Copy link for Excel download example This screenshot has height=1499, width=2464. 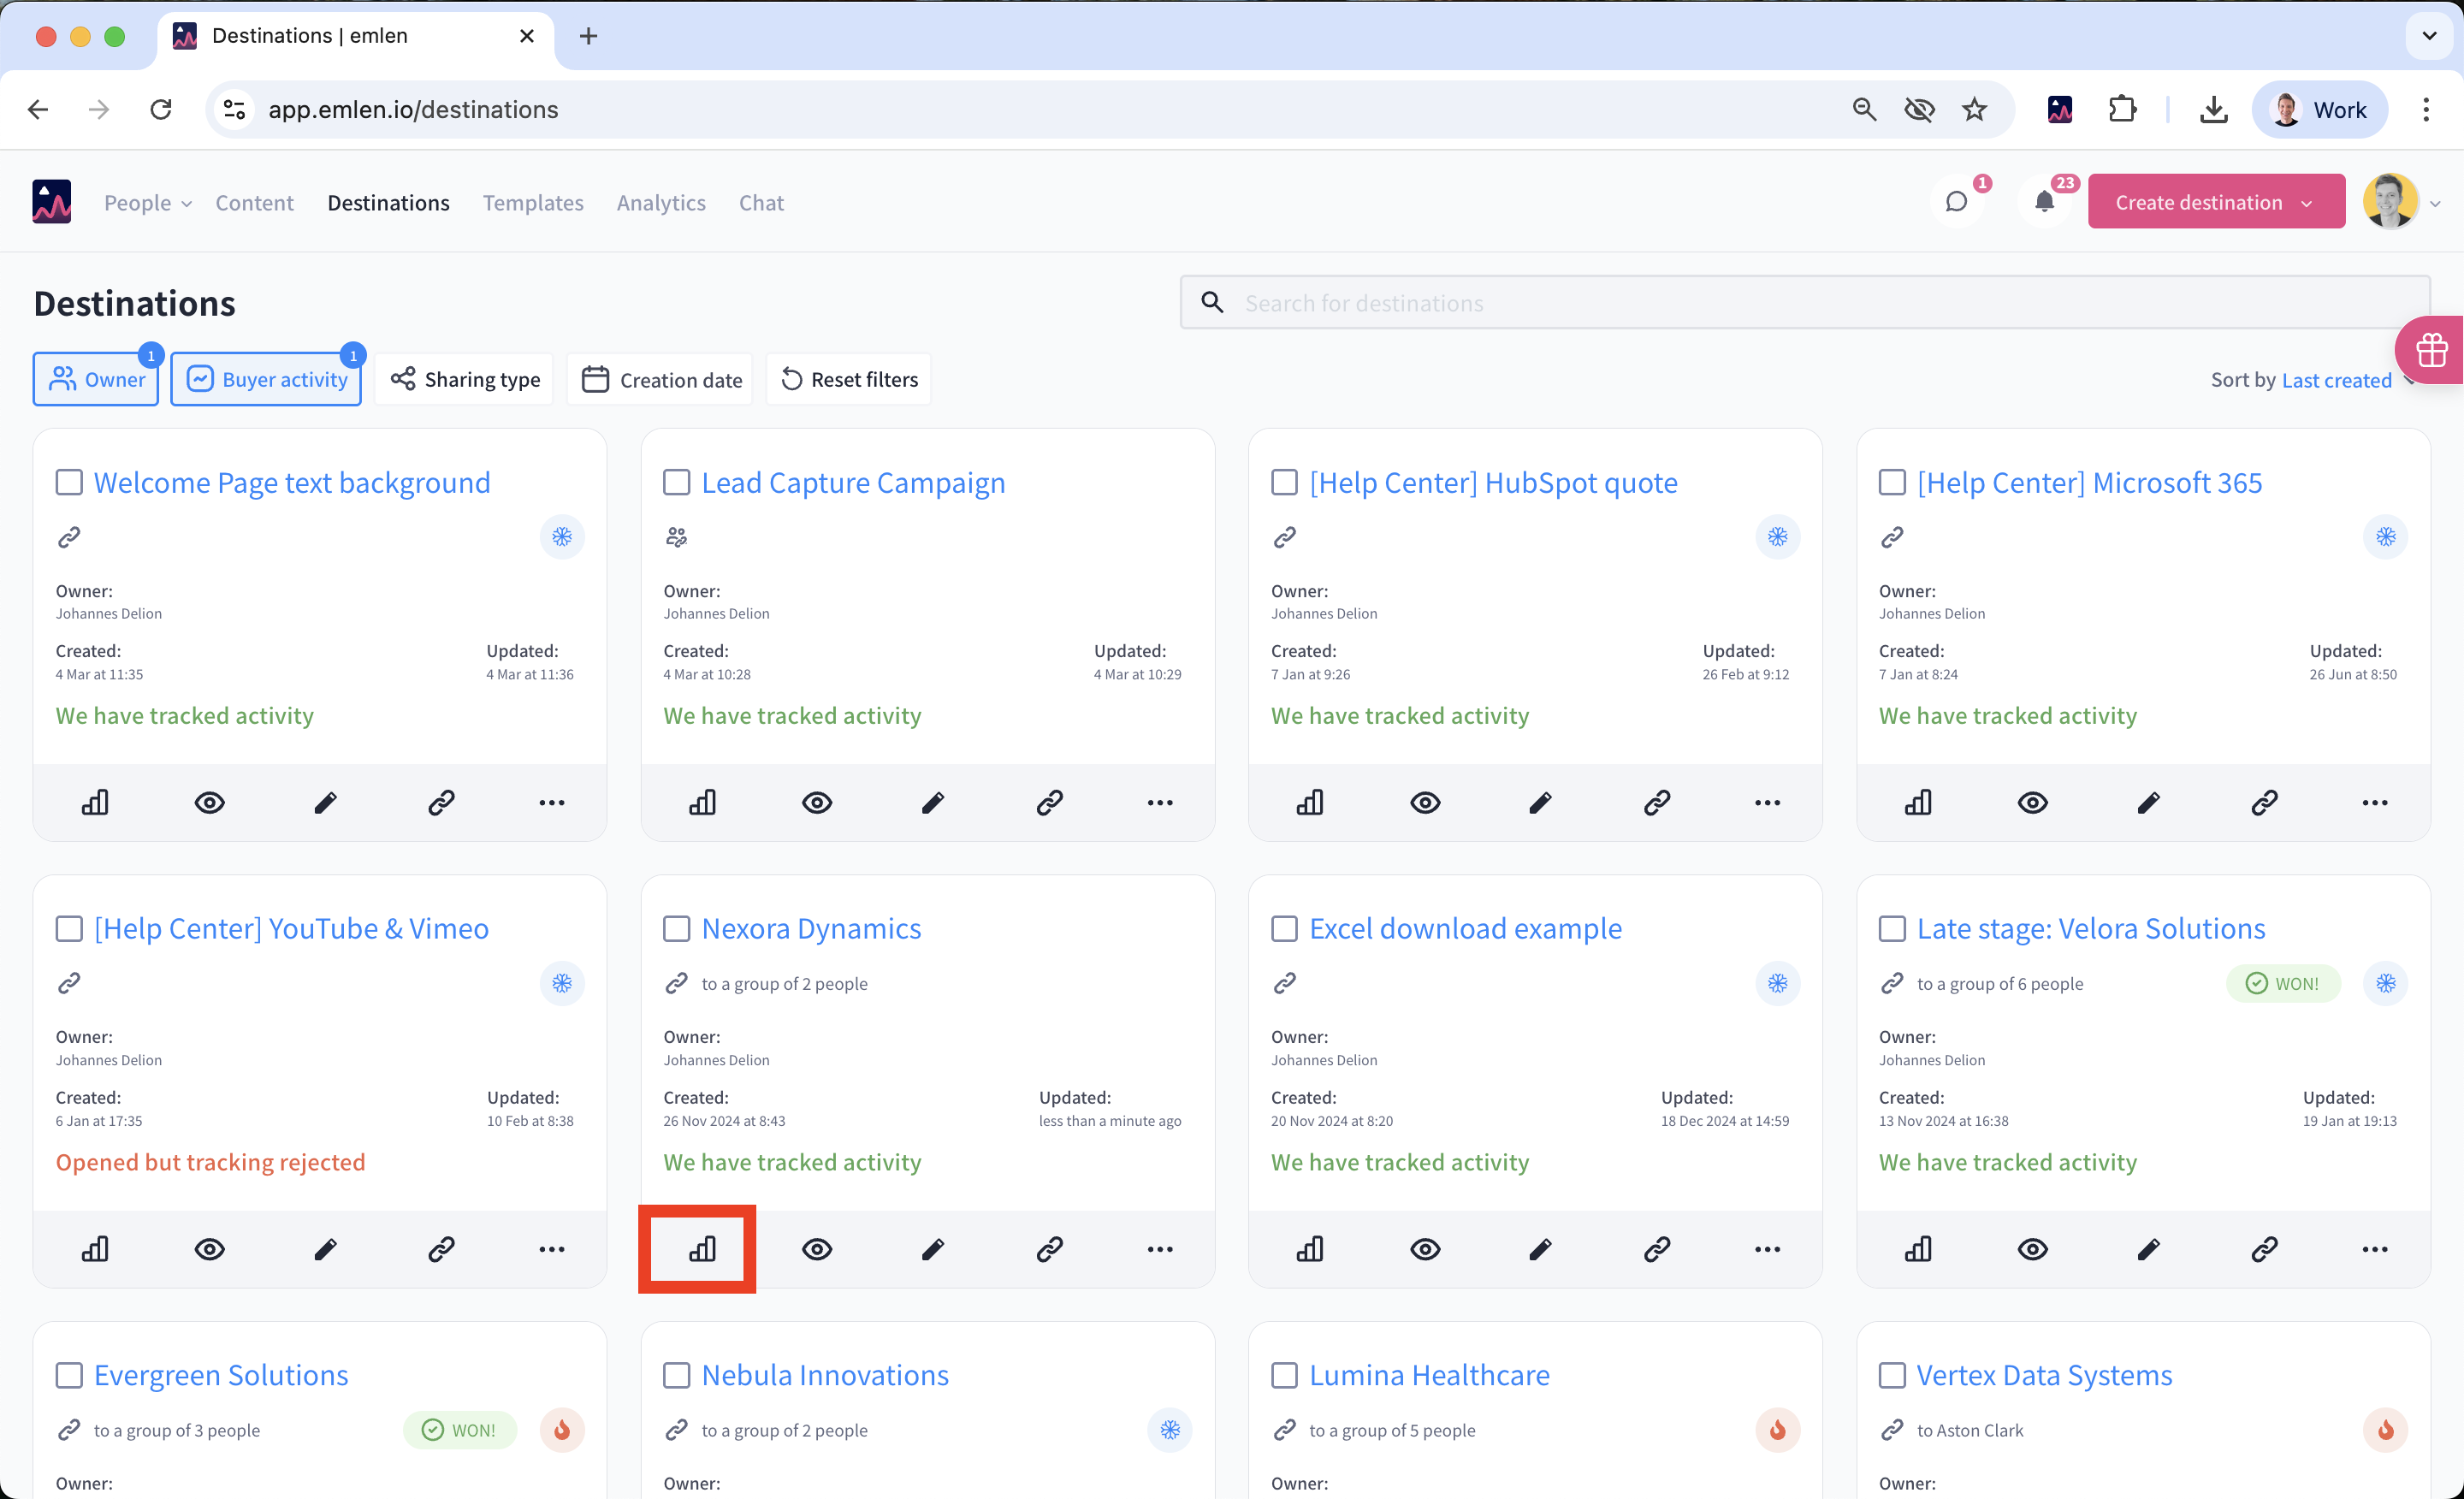pos(1656,1248)
